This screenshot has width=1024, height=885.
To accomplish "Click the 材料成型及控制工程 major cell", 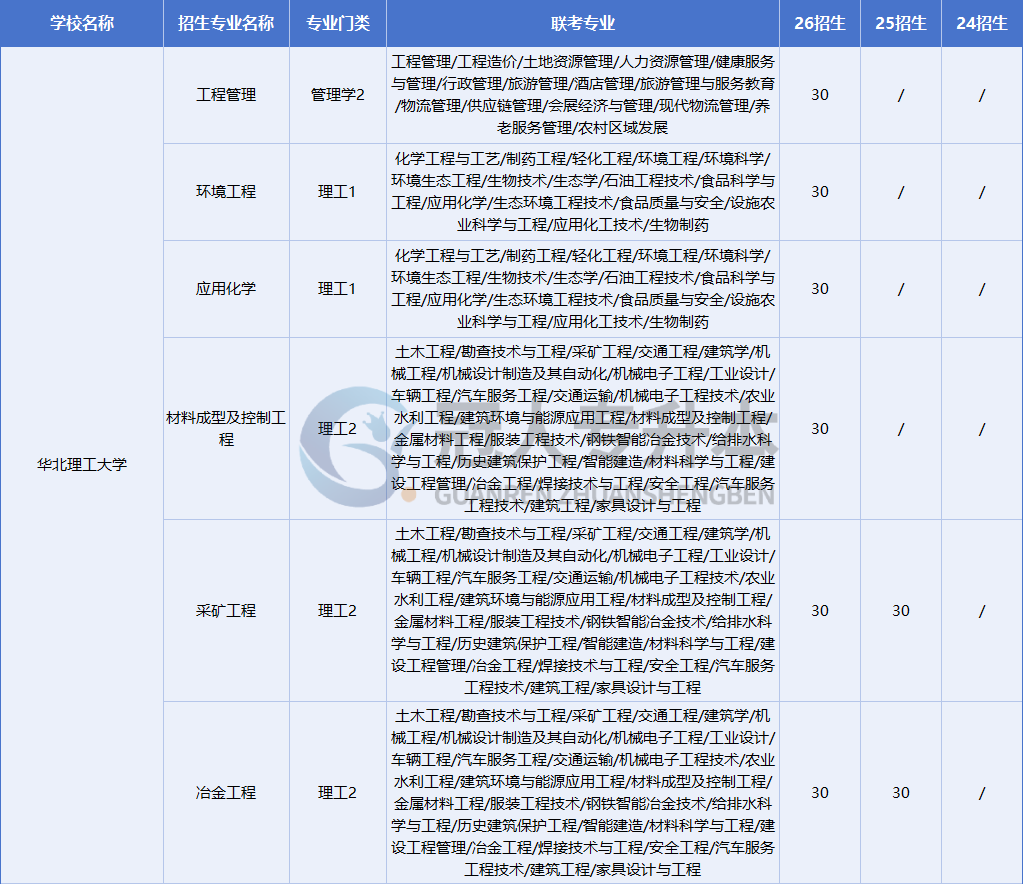I will pos(226,428).
